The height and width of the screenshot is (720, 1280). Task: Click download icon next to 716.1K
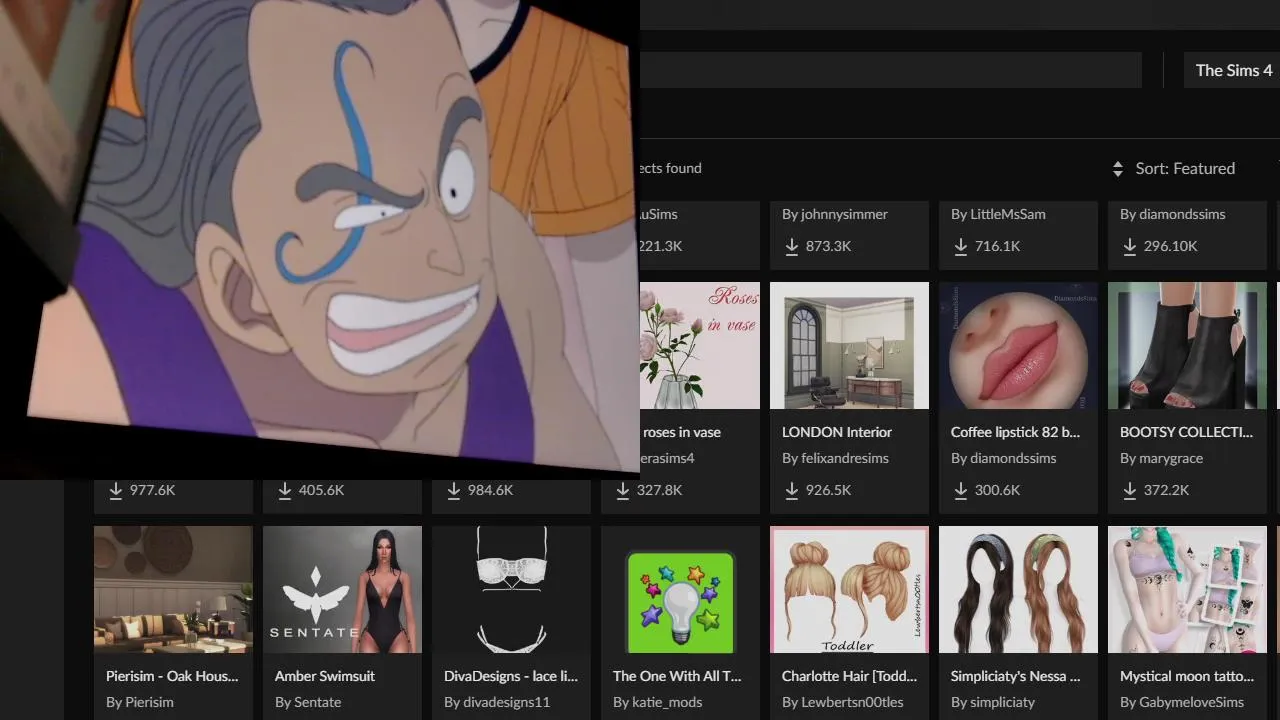tap(961, 246)
